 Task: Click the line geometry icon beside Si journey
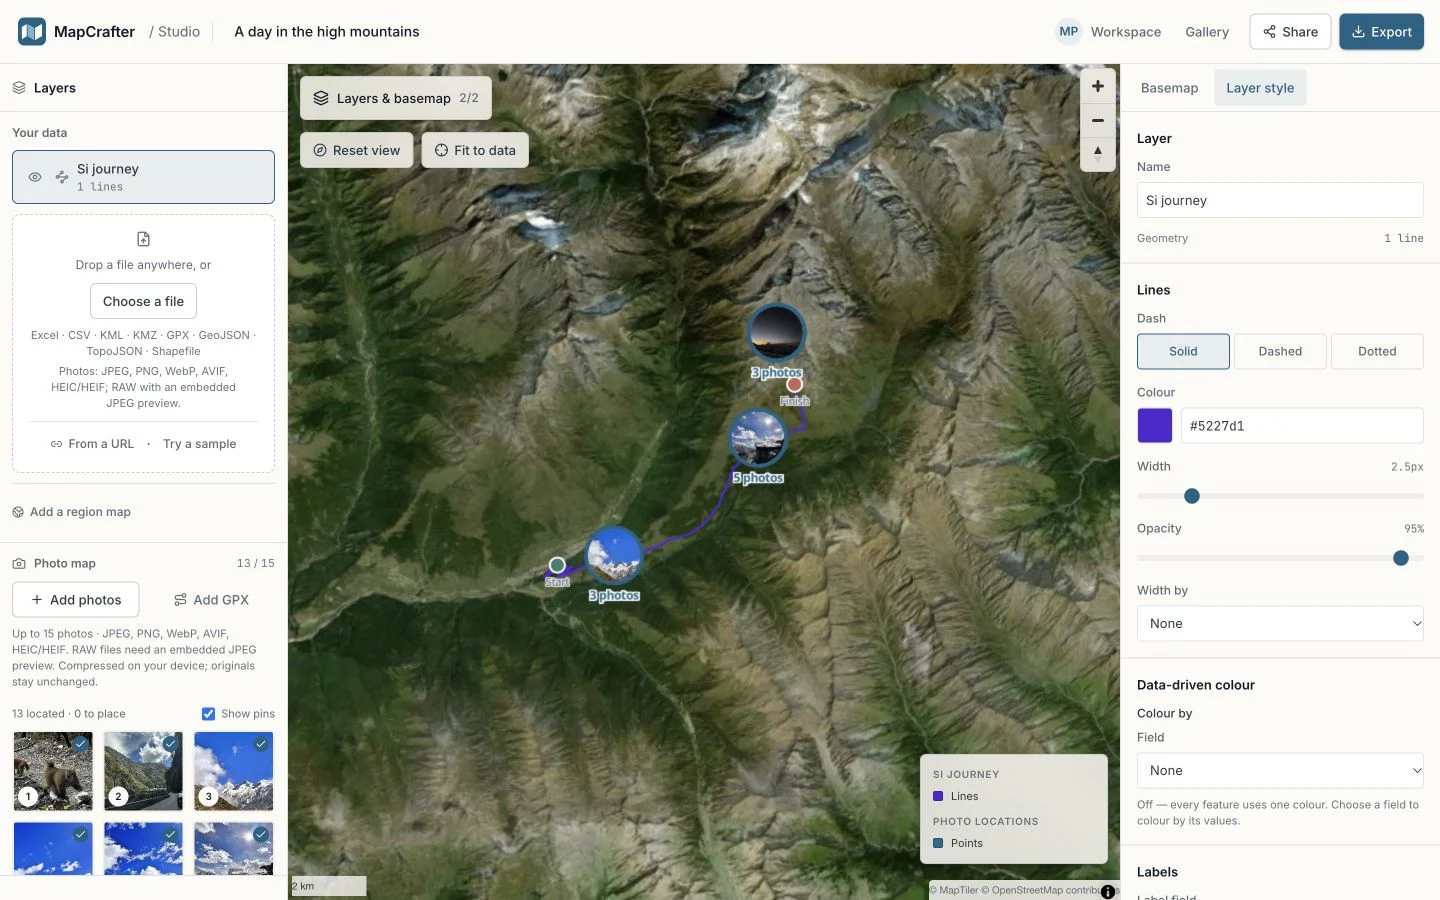(x=62, y=177)
